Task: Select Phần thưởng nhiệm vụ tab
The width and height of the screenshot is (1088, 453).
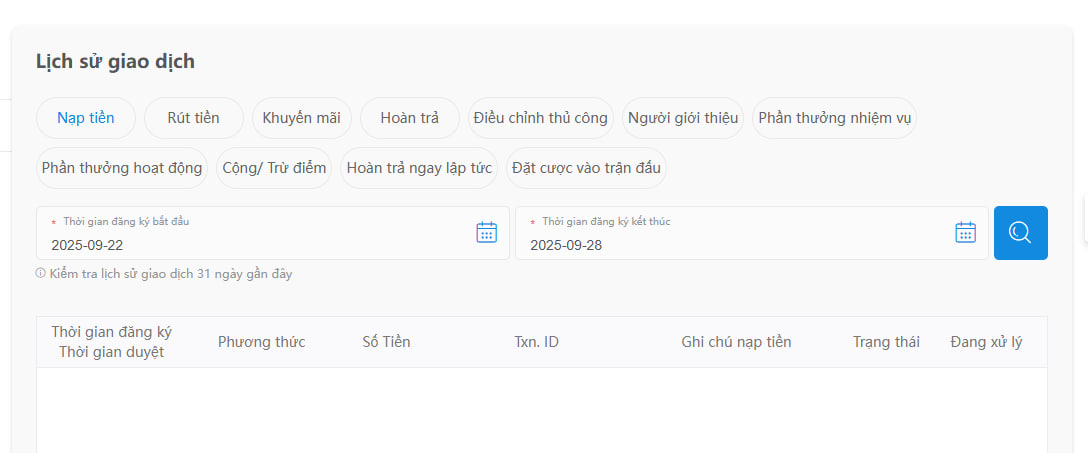Action: (834, 118)
